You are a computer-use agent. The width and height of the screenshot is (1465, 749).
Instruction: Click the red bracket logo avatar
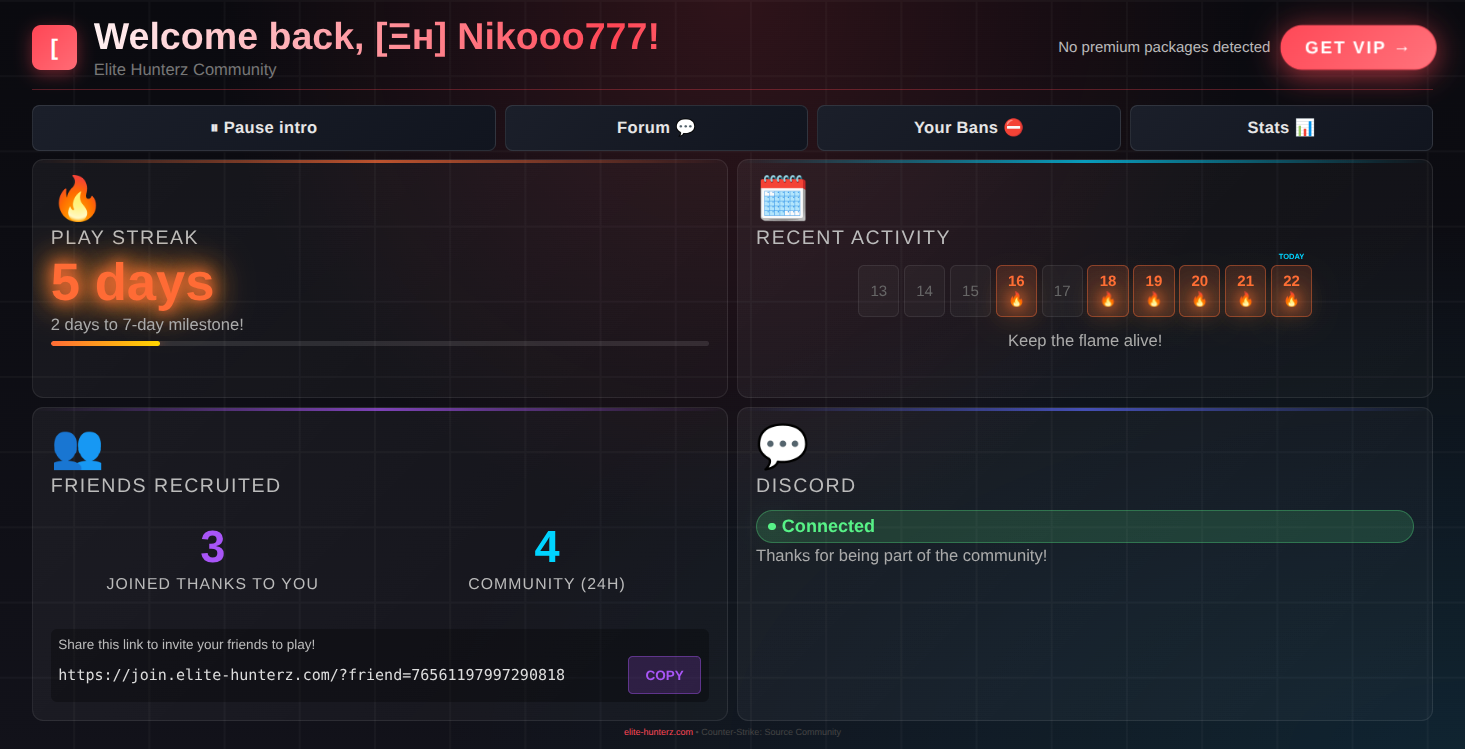coord(54,48)
